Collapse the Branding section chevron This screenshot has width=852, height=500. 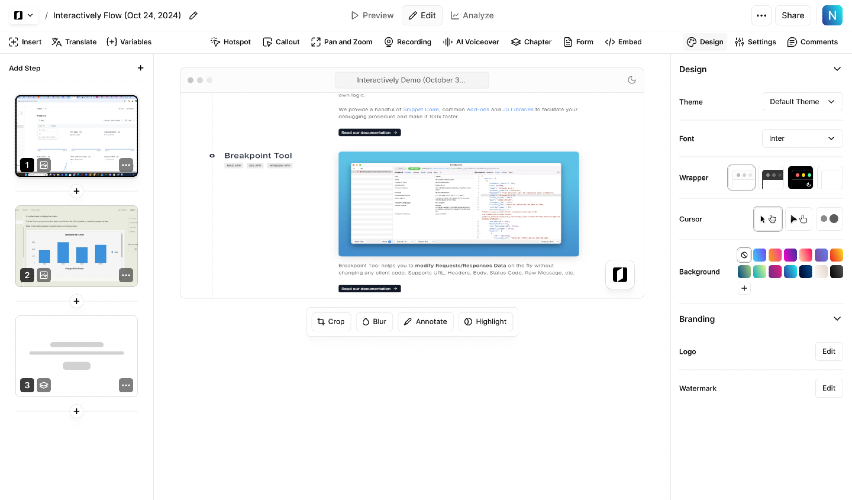pos(837,319)
